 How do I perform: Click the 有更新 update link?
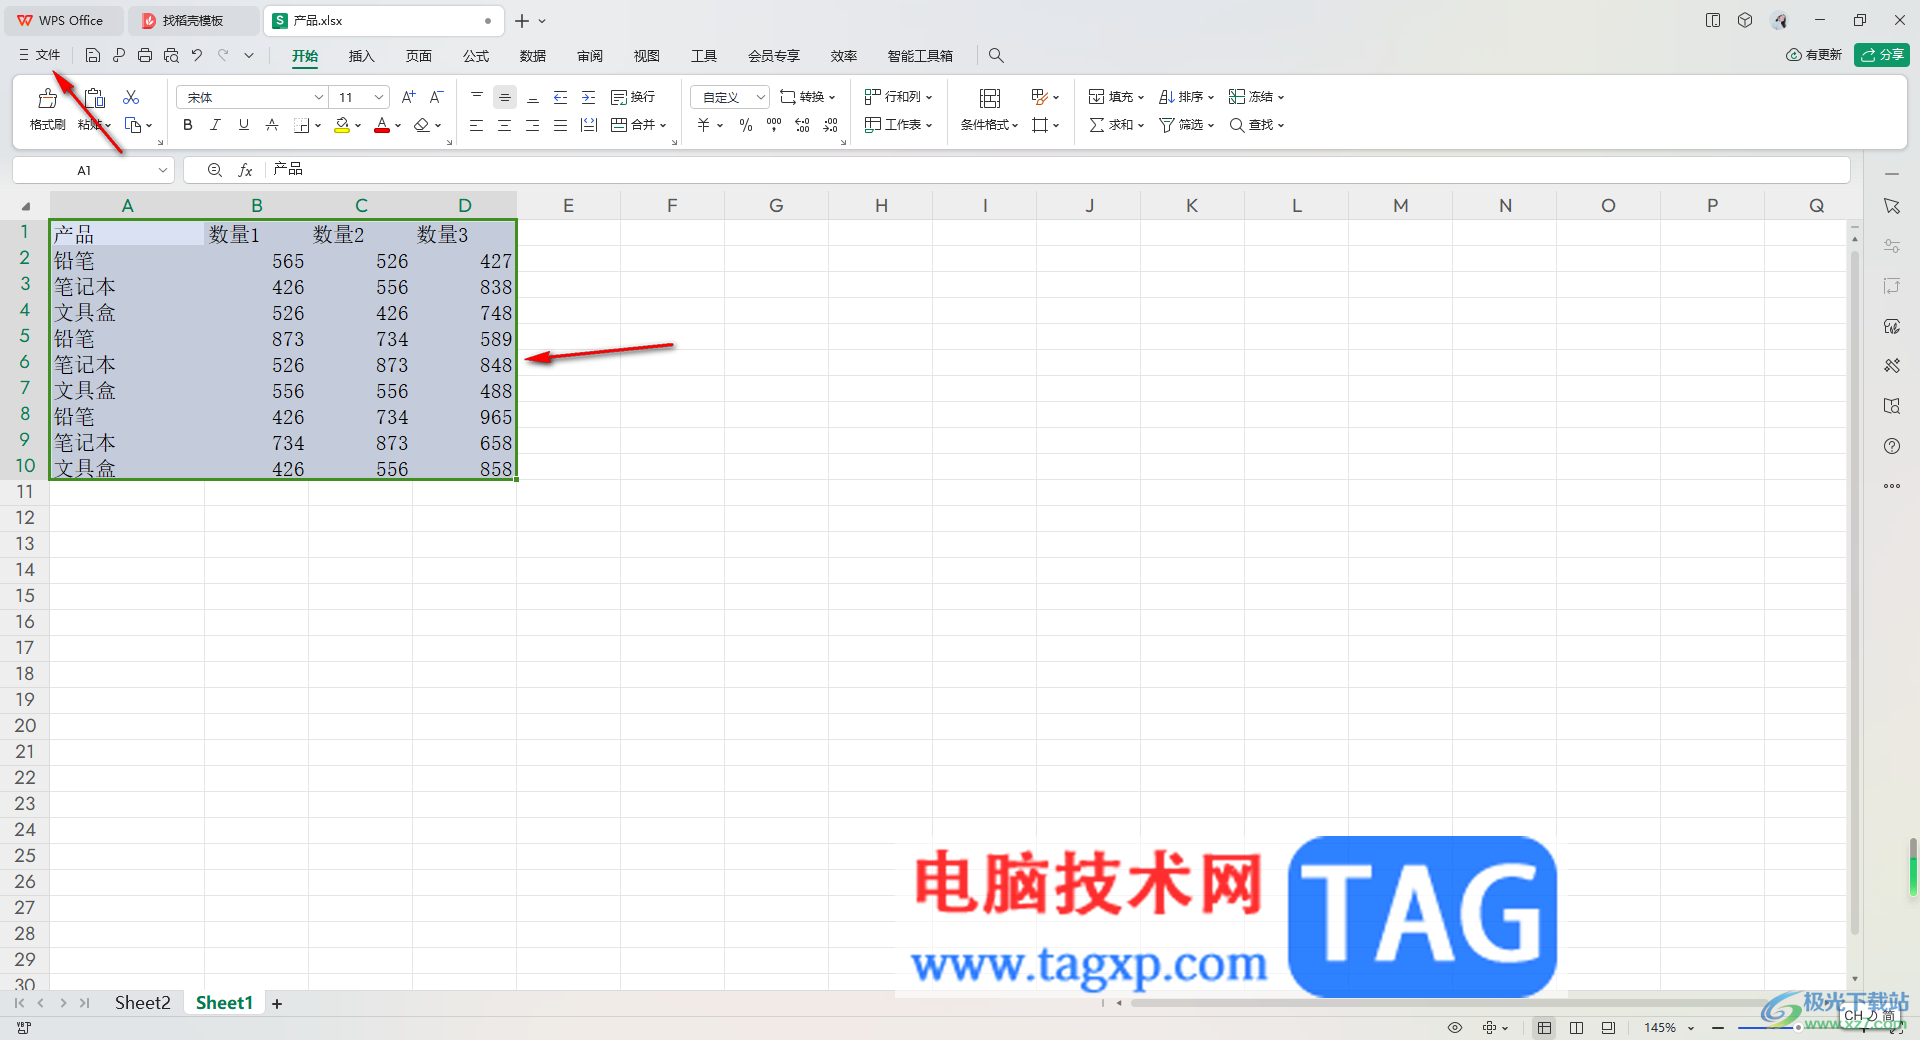pos(1814,55)
